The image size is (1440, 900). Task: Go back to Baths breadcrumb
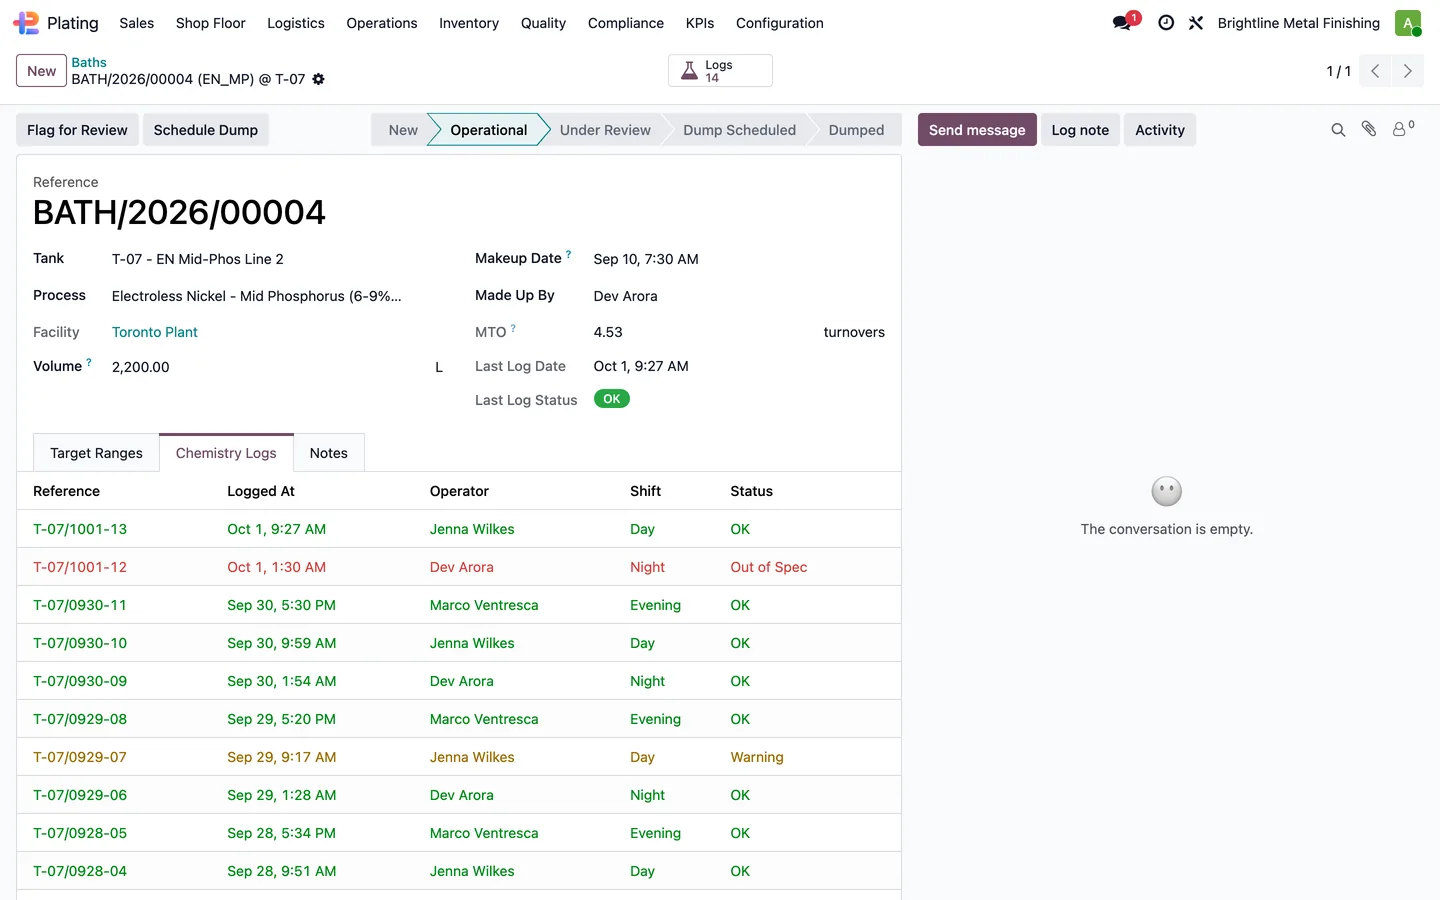click(89, 62)
